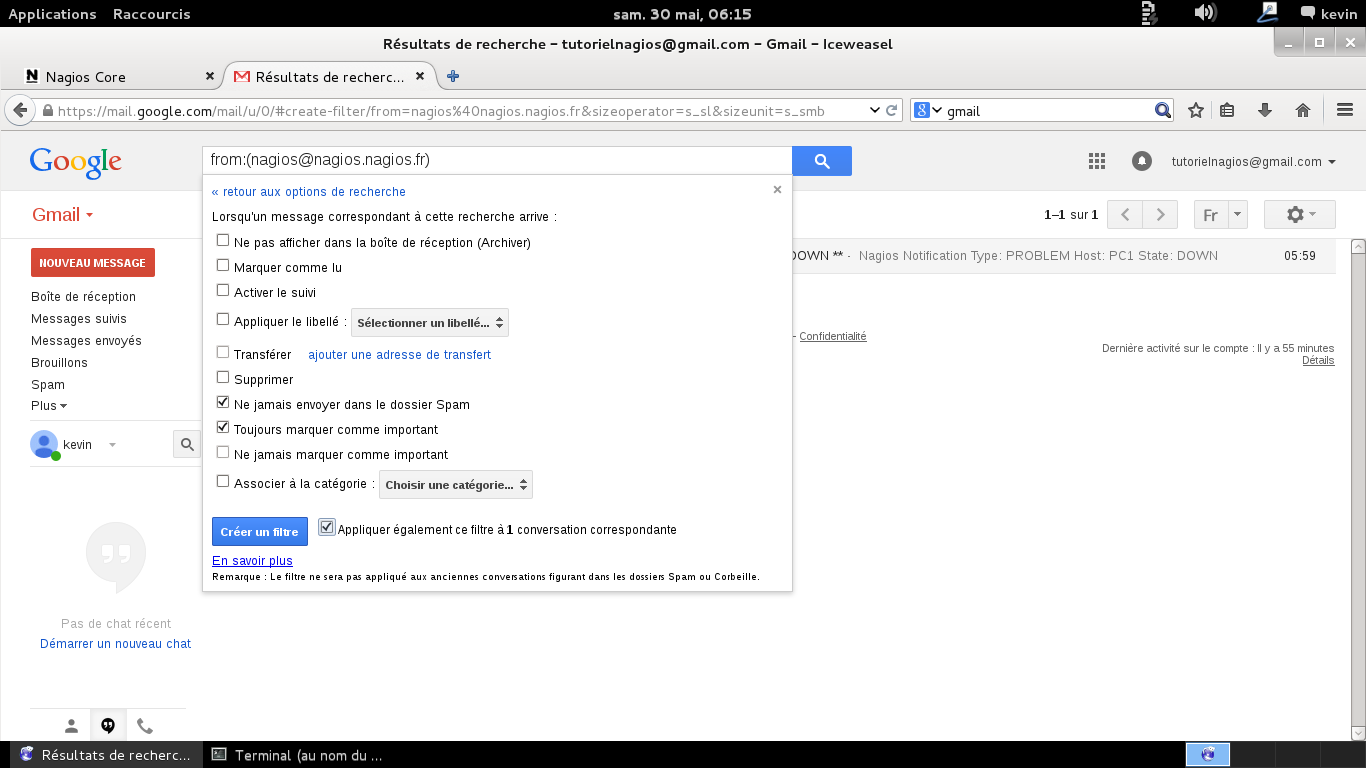Click '« retour aux options de recherche' link
Screen dimensions: 1366x768
[309, 192]
